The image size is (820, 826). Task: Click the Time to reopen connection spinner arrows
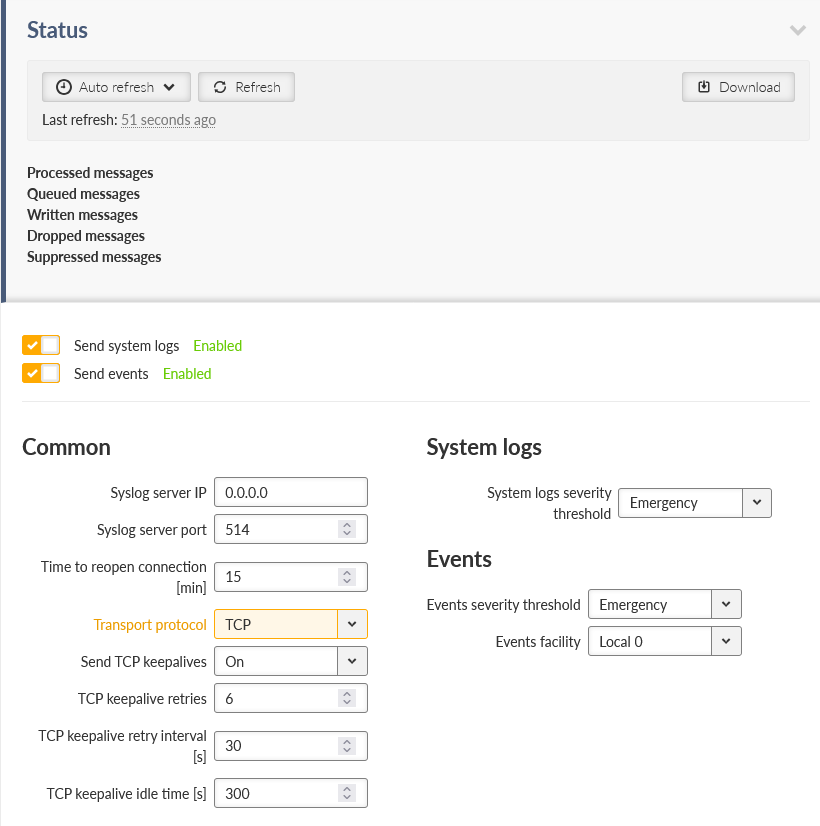(x=347, y=577)
